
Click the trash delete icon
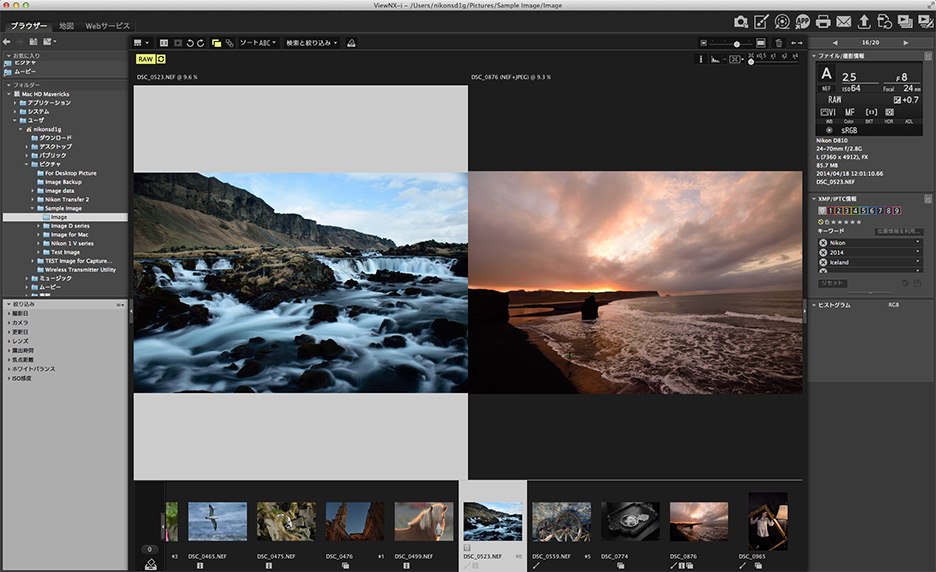778,43
